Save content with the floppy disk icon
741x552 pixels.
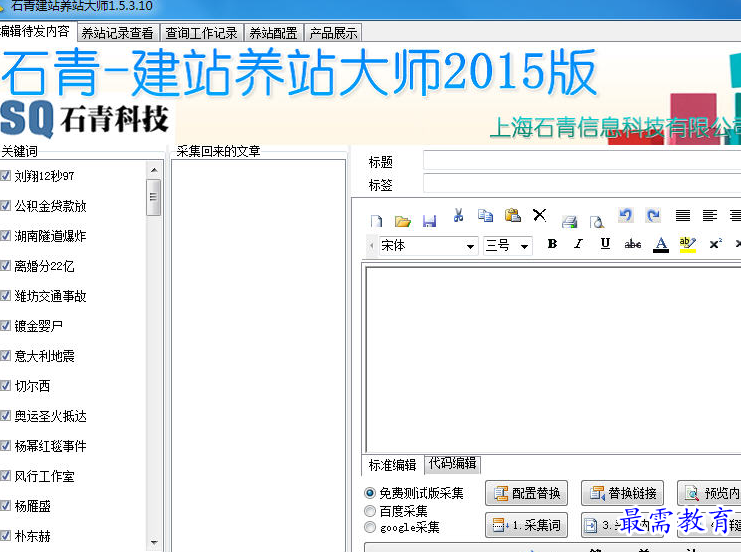pos(429,221)
